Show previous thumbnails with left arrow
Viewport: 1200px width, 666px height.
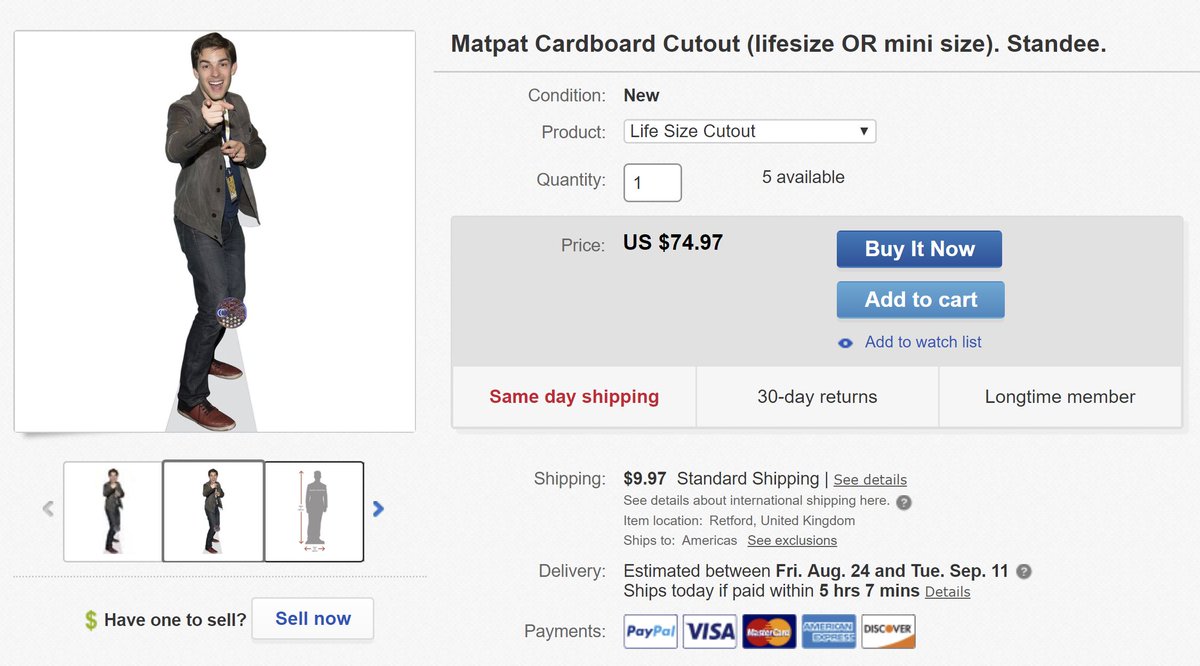(48, 509)
